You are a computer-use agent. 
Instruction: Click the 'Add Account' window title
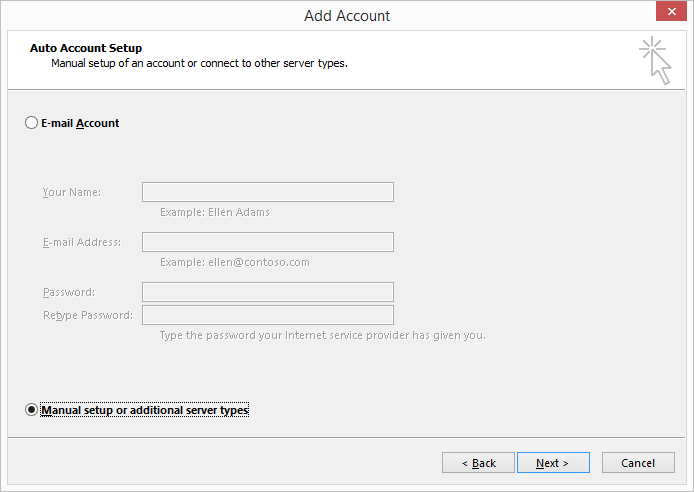(x=347, y=16)
